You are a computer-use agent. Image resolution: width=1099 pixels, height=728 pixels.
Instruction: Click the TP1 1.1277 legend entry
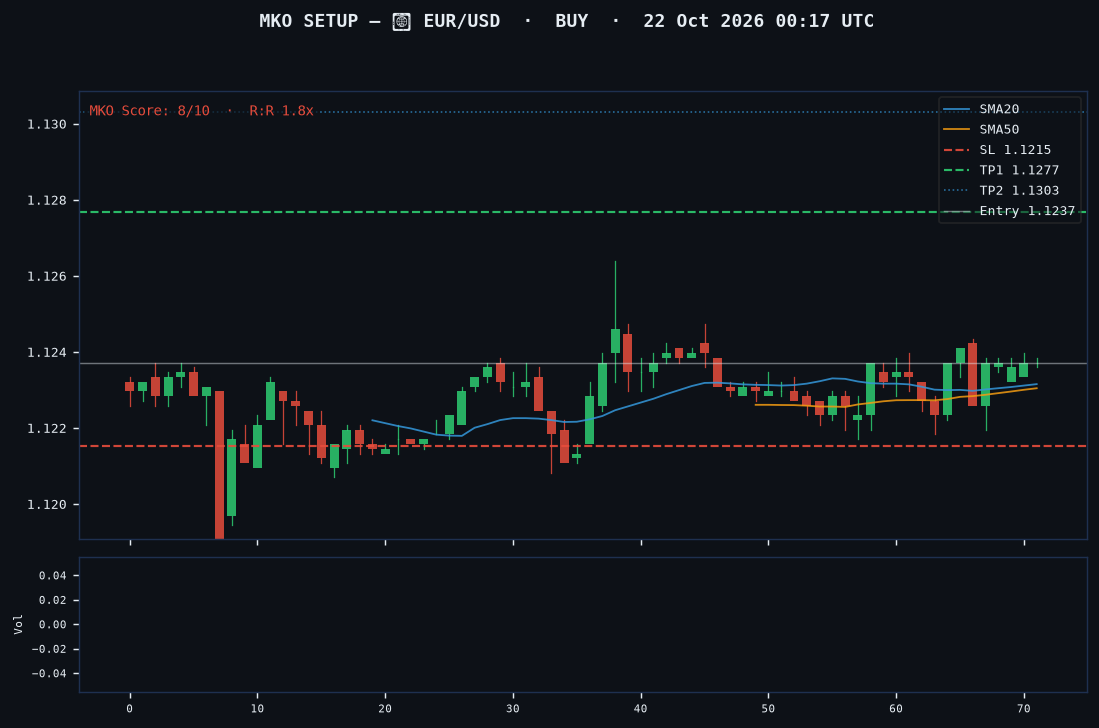point(1002,170)
